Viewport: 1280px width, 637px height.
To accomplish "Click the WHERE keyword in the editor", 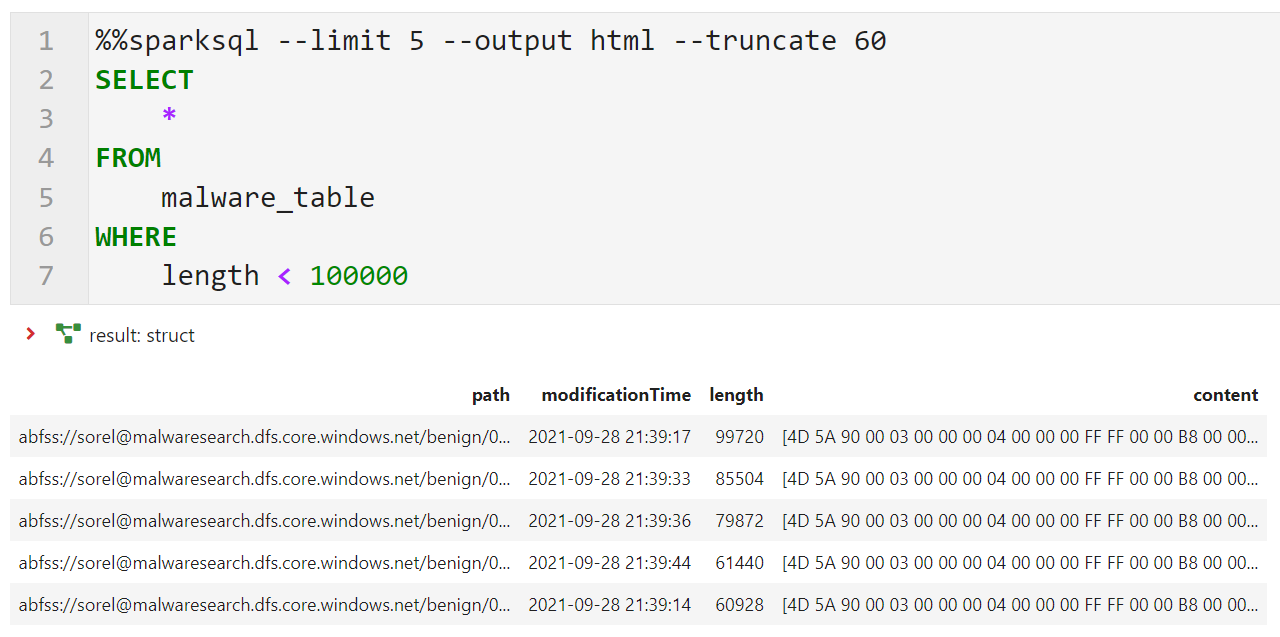I will click(136, 237).
